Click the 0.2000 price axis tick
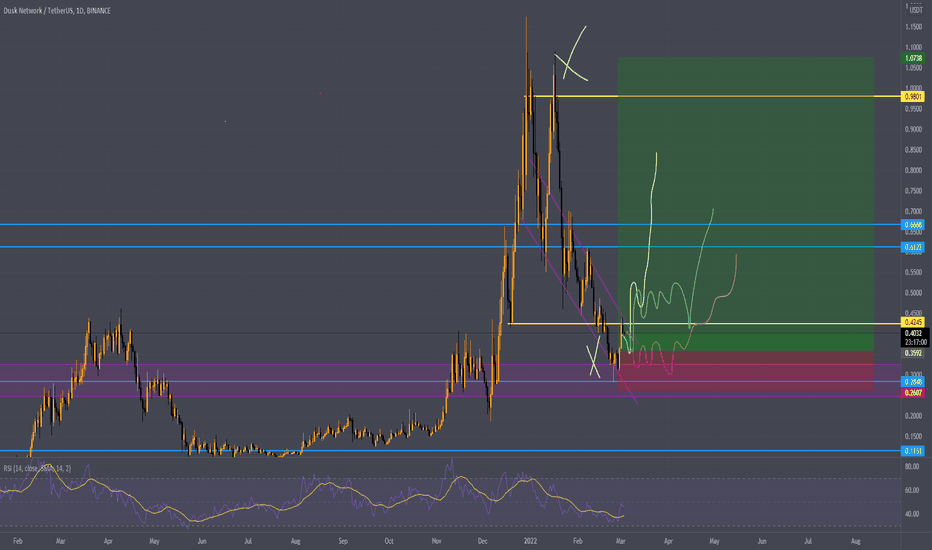This screenshot has width=932, height=550. [x=914, y=416]
